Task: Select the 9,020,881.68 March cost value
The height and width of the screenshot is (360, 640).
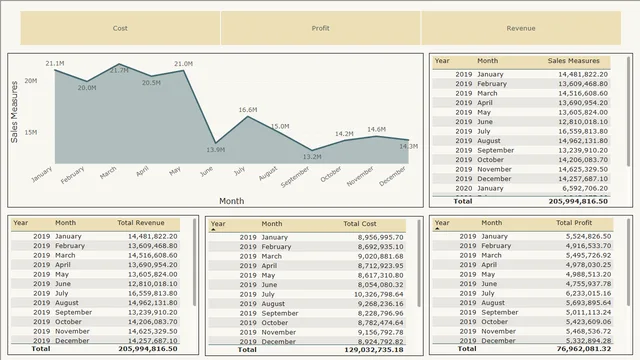Action: [380, 256]
